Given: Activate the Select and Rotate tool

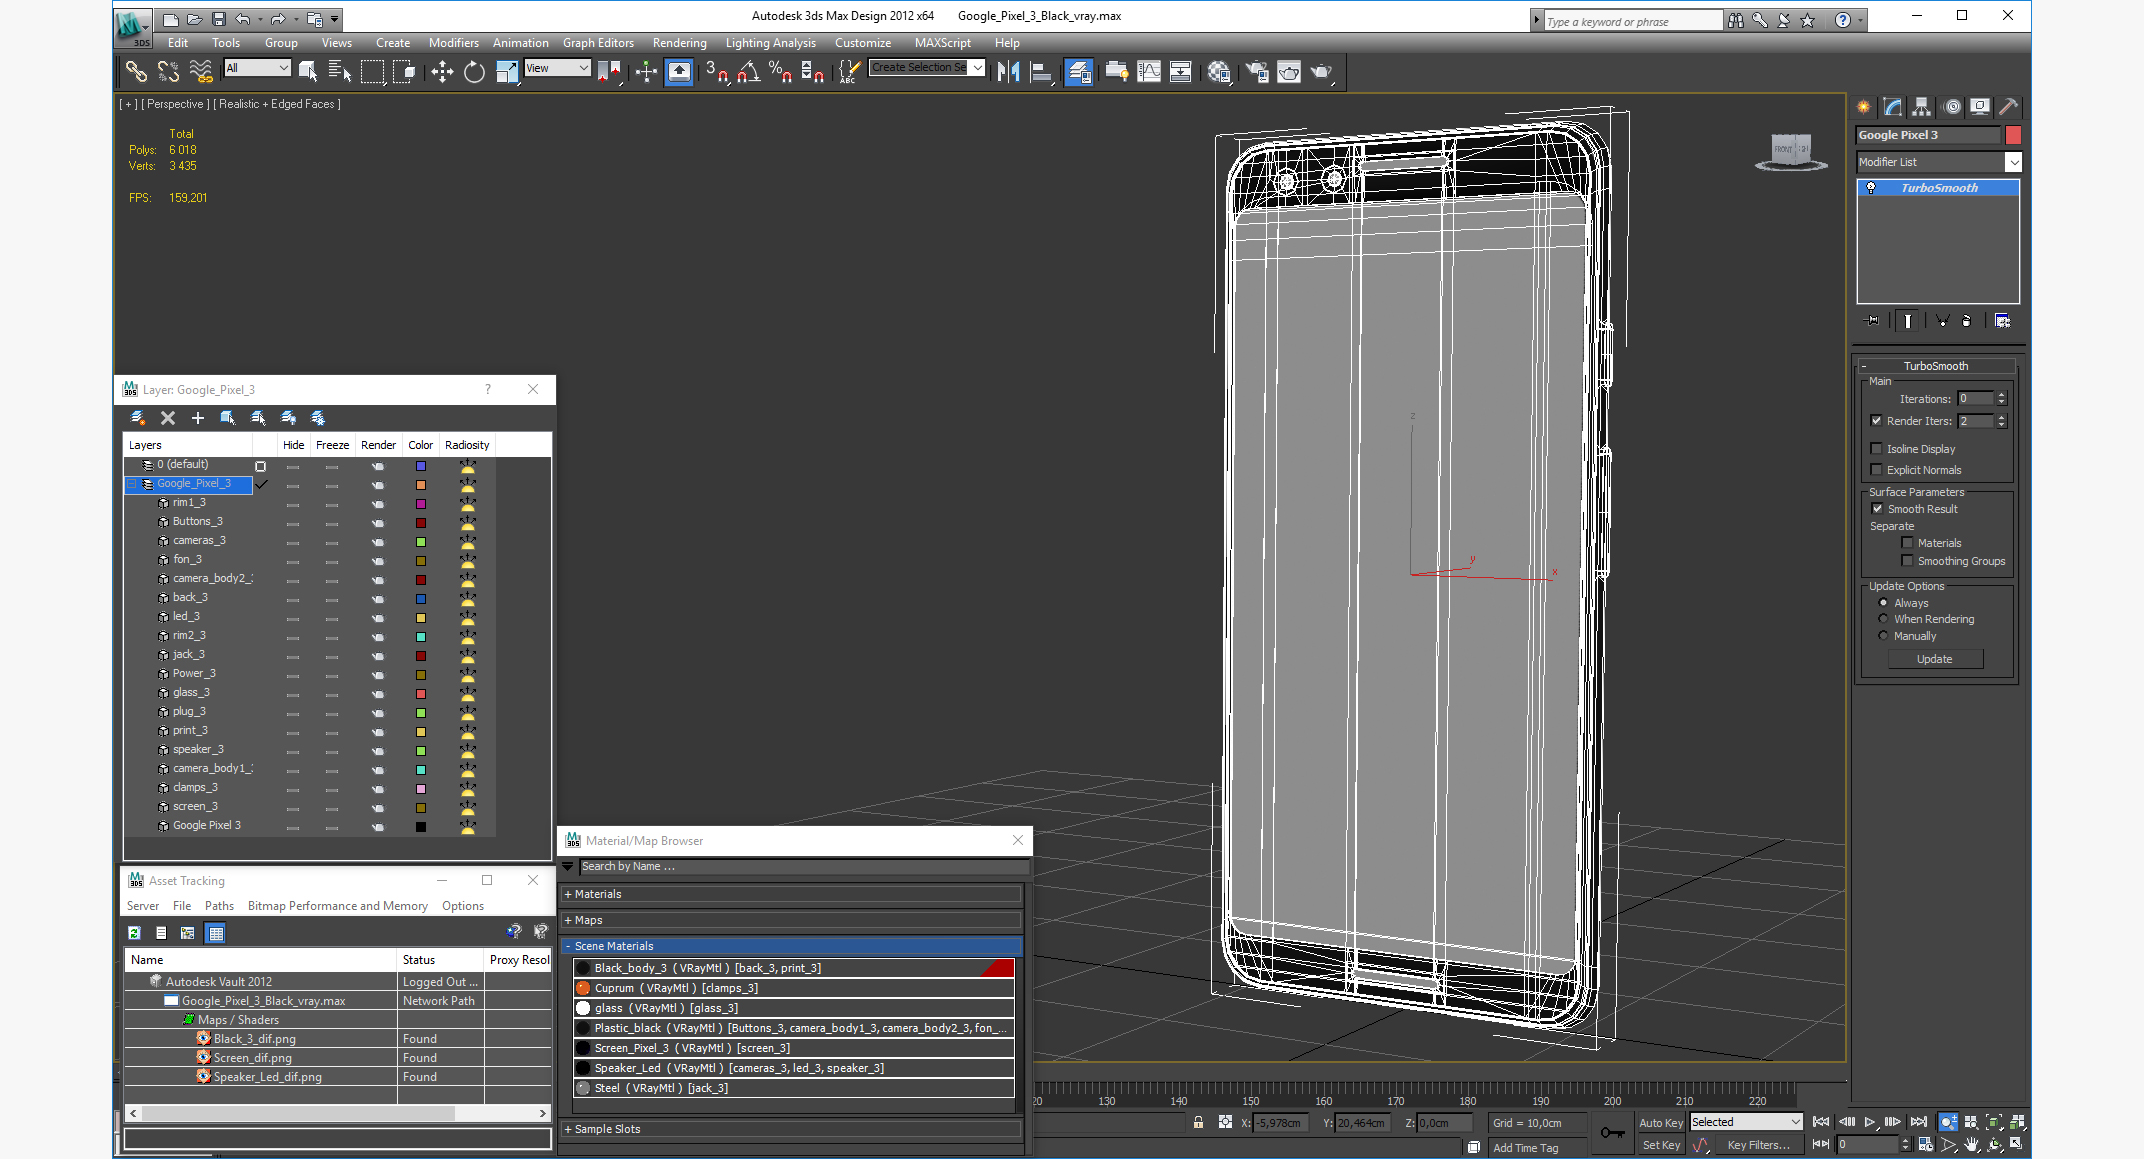Looking at the screenshot, I should 475,71.
